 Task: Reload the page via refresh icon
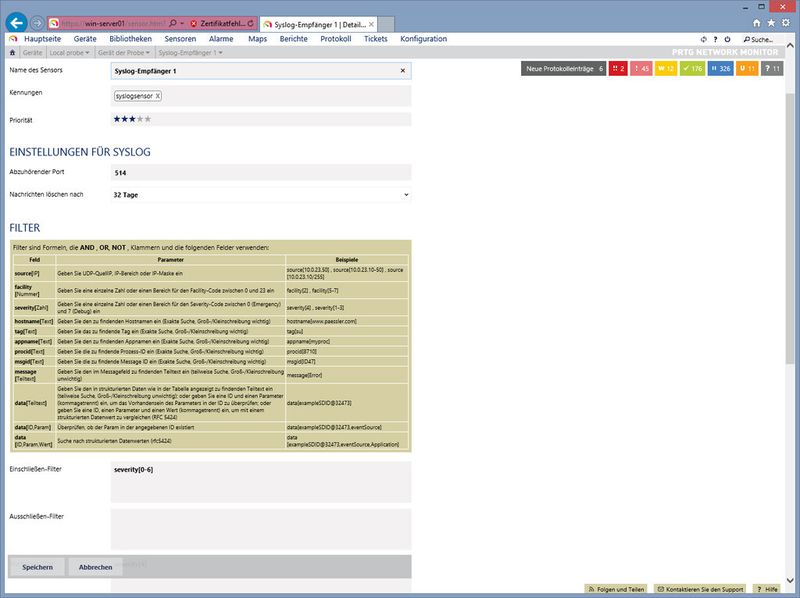[x=250, y=23]
